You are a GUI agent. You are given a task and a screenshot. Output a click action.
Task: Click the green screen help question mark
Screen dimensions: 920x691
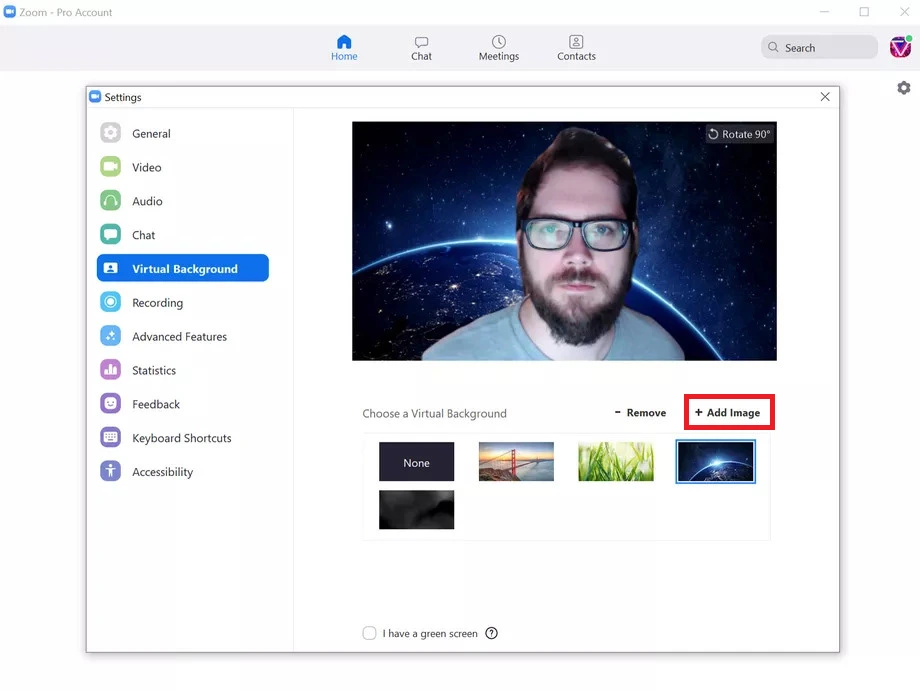point(491,633)
